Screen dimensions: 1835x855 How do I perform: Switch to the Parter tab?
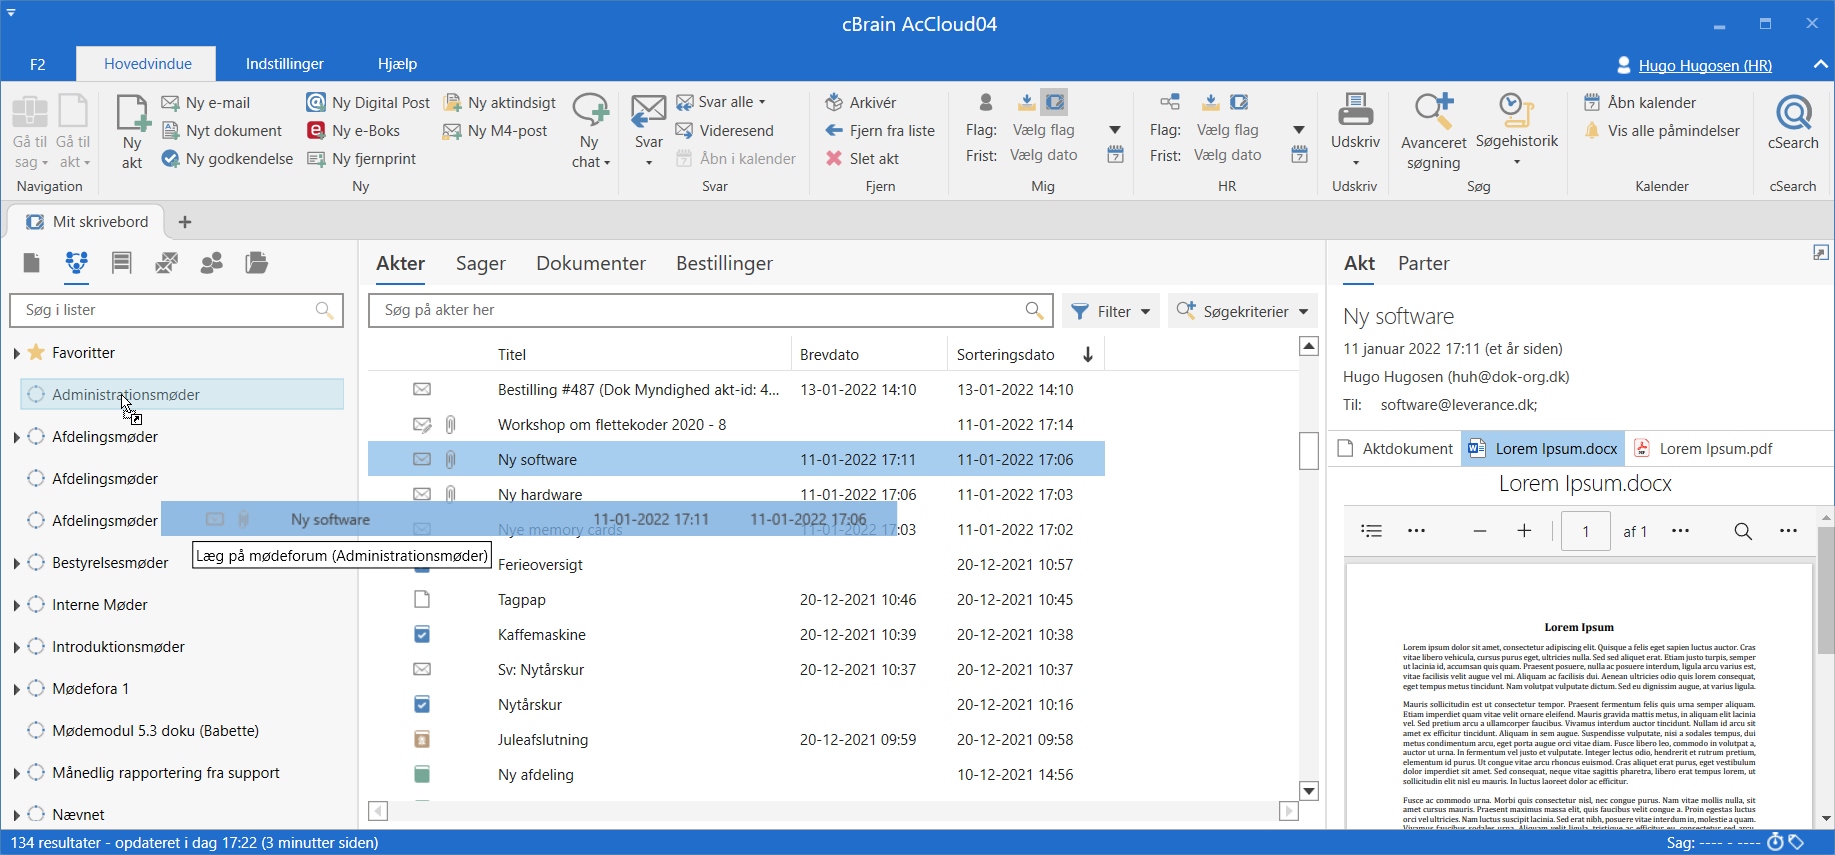[x=1423, y=263]
